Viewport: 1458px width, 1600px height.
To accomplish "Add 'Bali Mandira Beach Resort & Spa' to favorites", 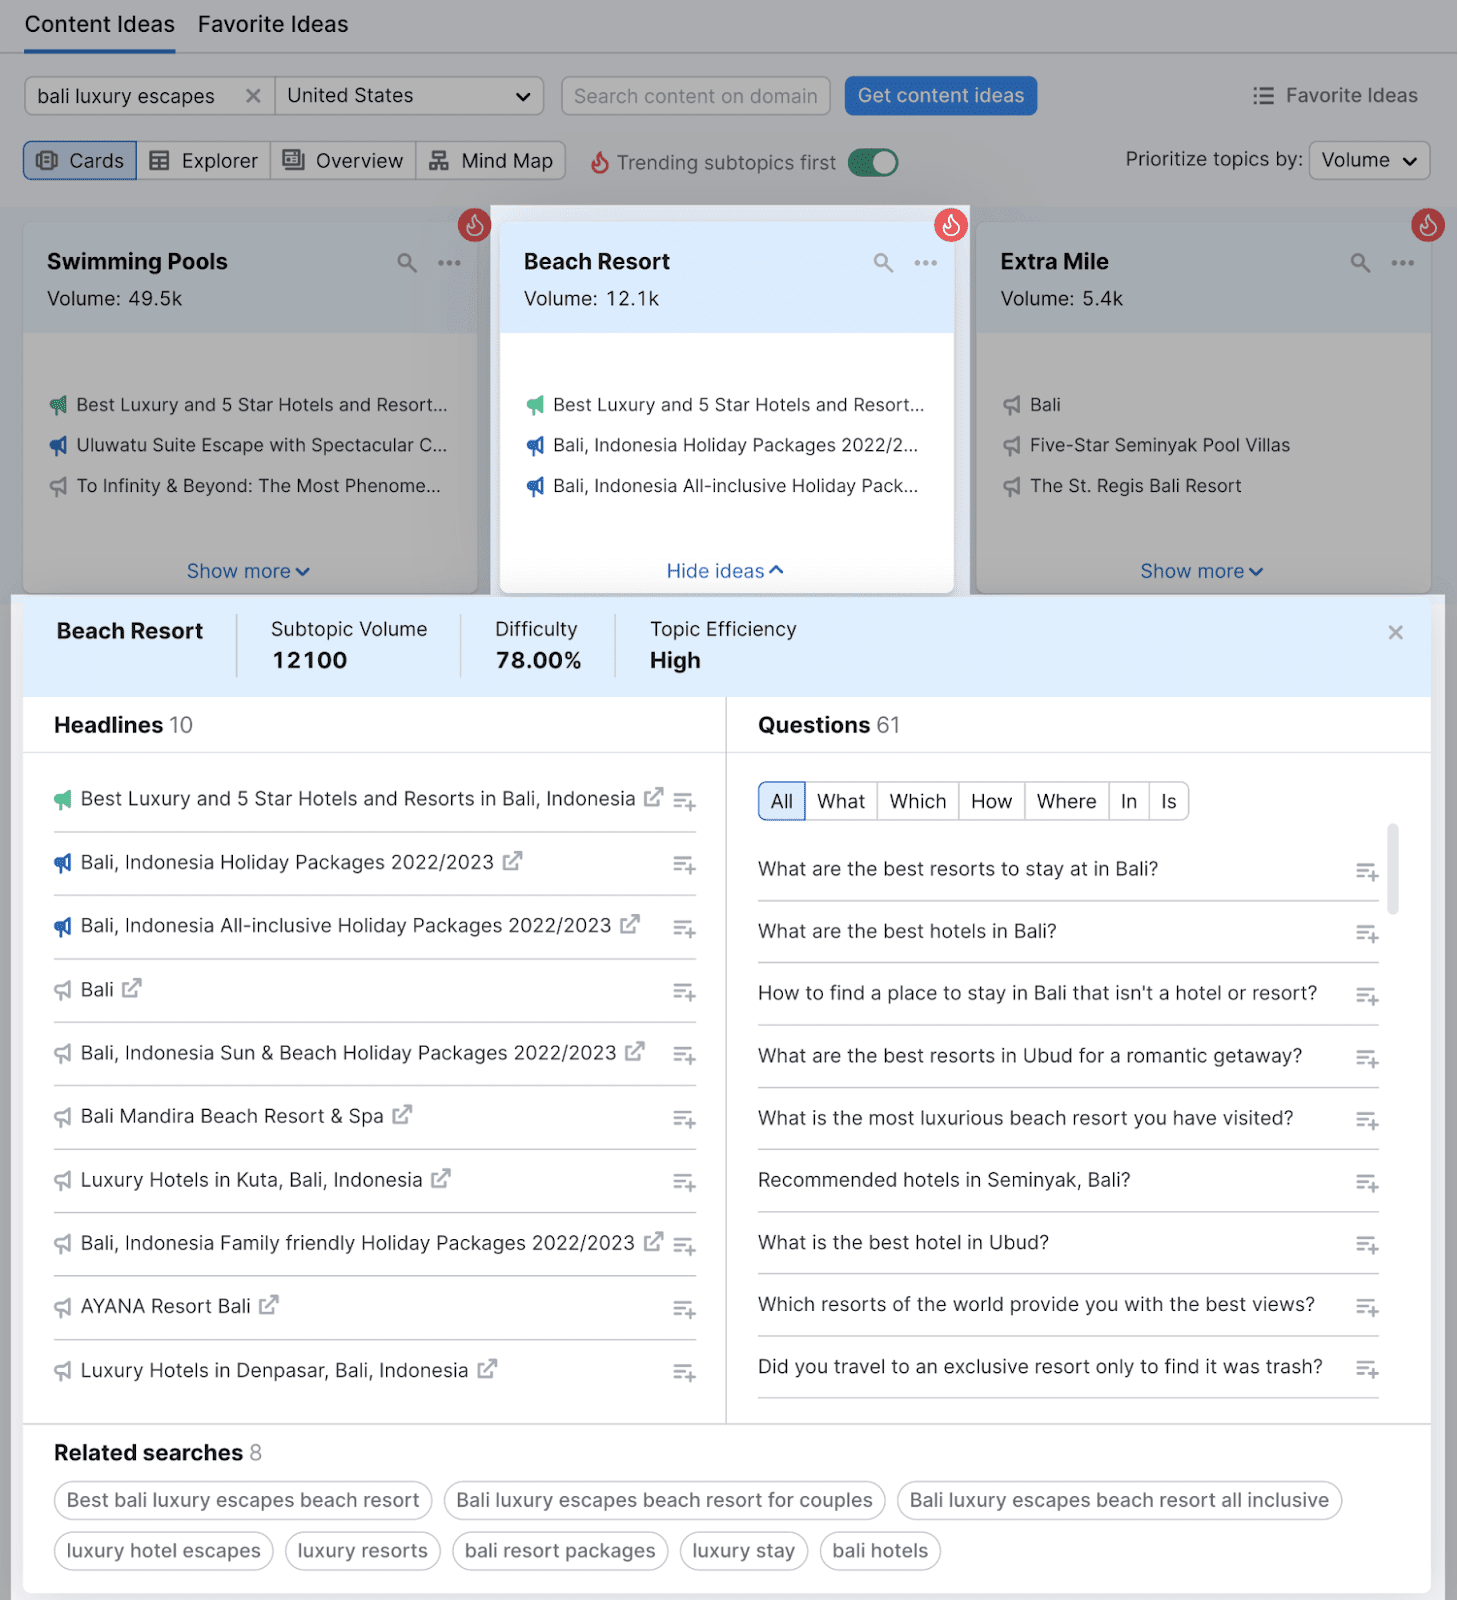I will [x=684, y=1119].
